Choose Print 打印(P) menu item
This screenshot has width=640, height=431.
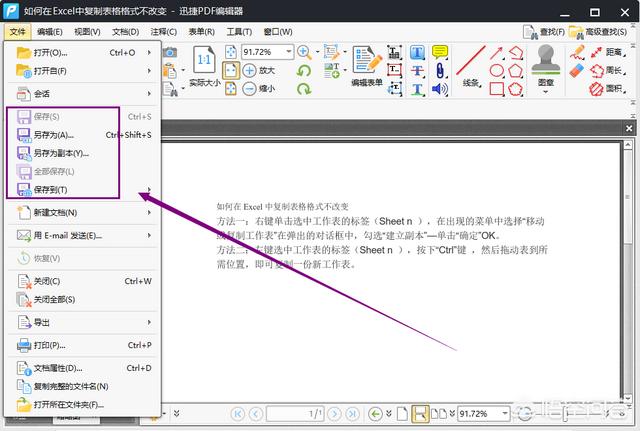pyautogui.click(x=83, y=345)
